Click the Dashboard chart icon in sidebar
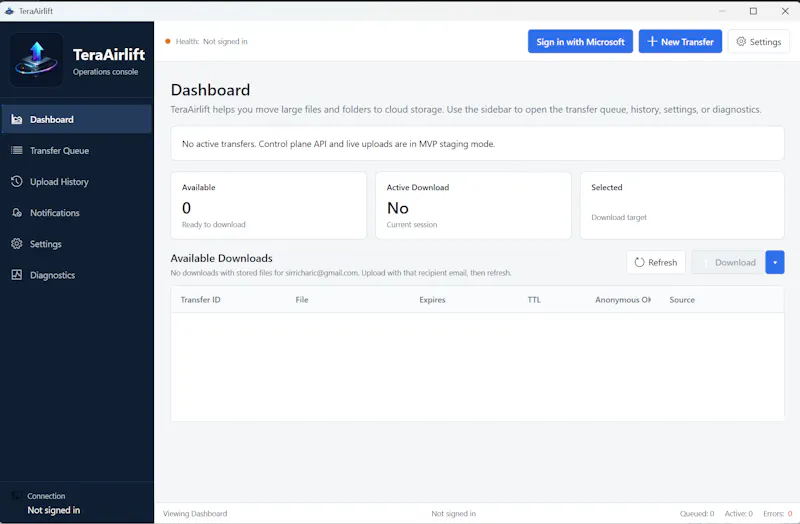This screenshot has width=800, height=524. (17, 119)
